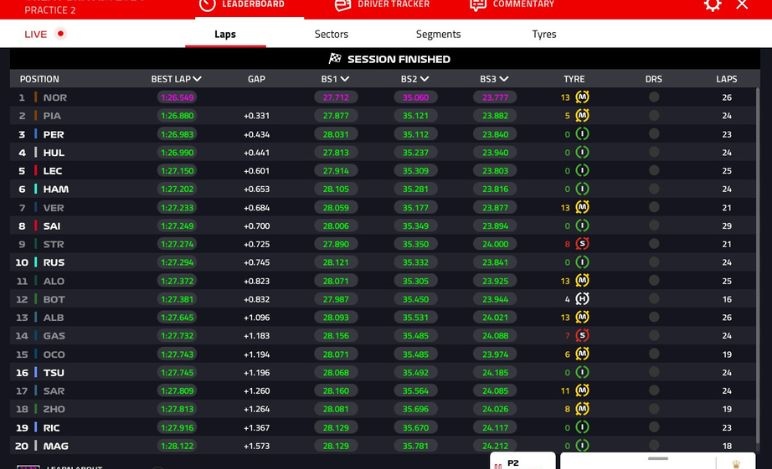Open the Driver Tracker car icon
Image resolution: width=772 pixels, height=469 pixels.
342,5
